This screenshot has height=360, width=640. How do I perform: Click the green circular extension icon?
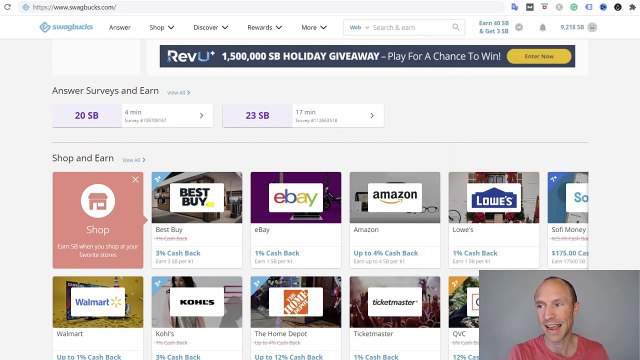tap(574, 7)
